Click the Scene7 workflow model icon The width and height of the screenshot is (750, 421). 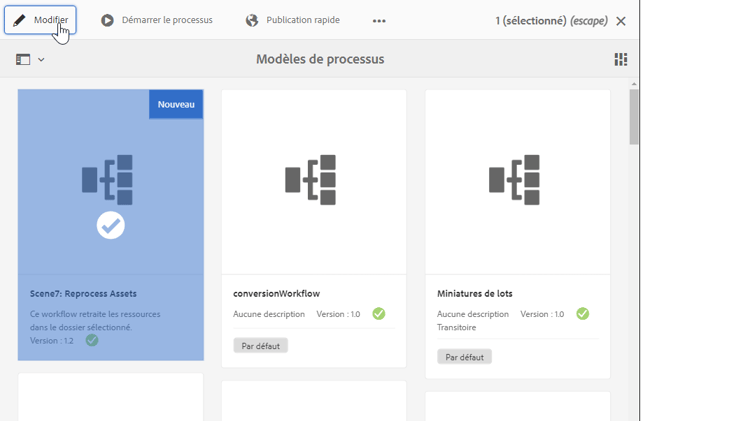(x=107, y=179)
